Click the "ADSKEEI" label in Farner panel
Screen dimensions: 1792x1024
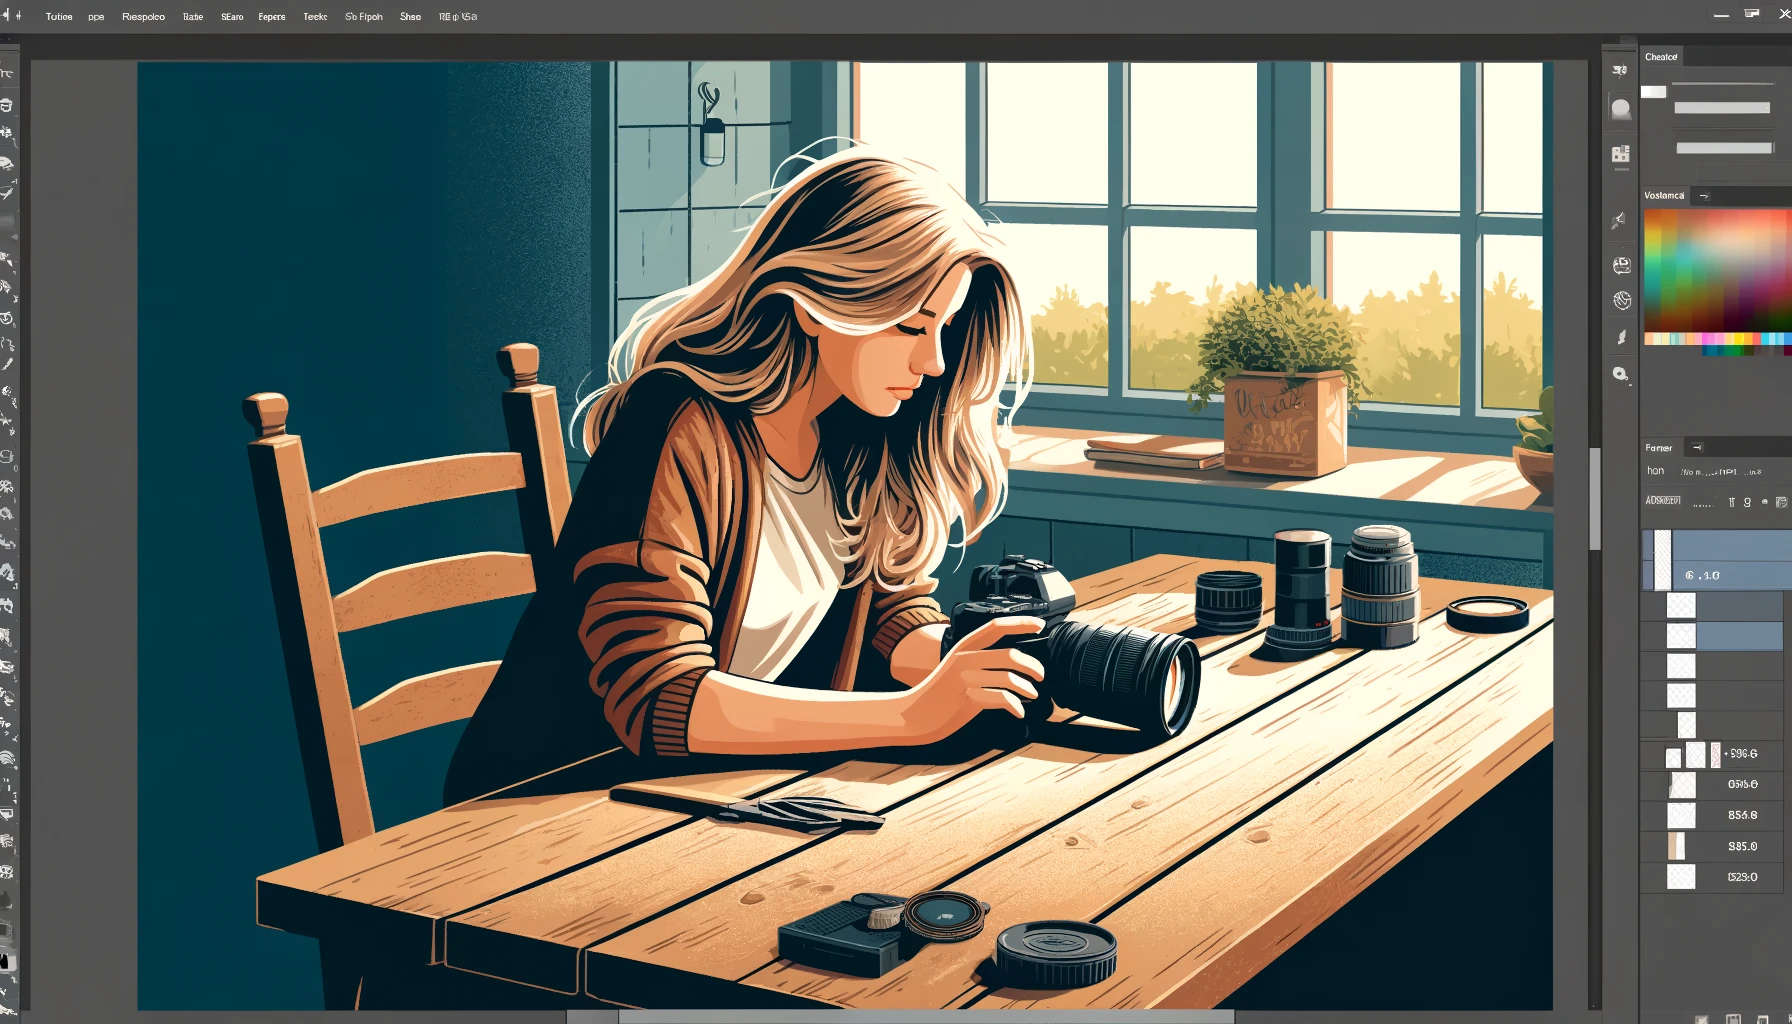click(1663, 500)
